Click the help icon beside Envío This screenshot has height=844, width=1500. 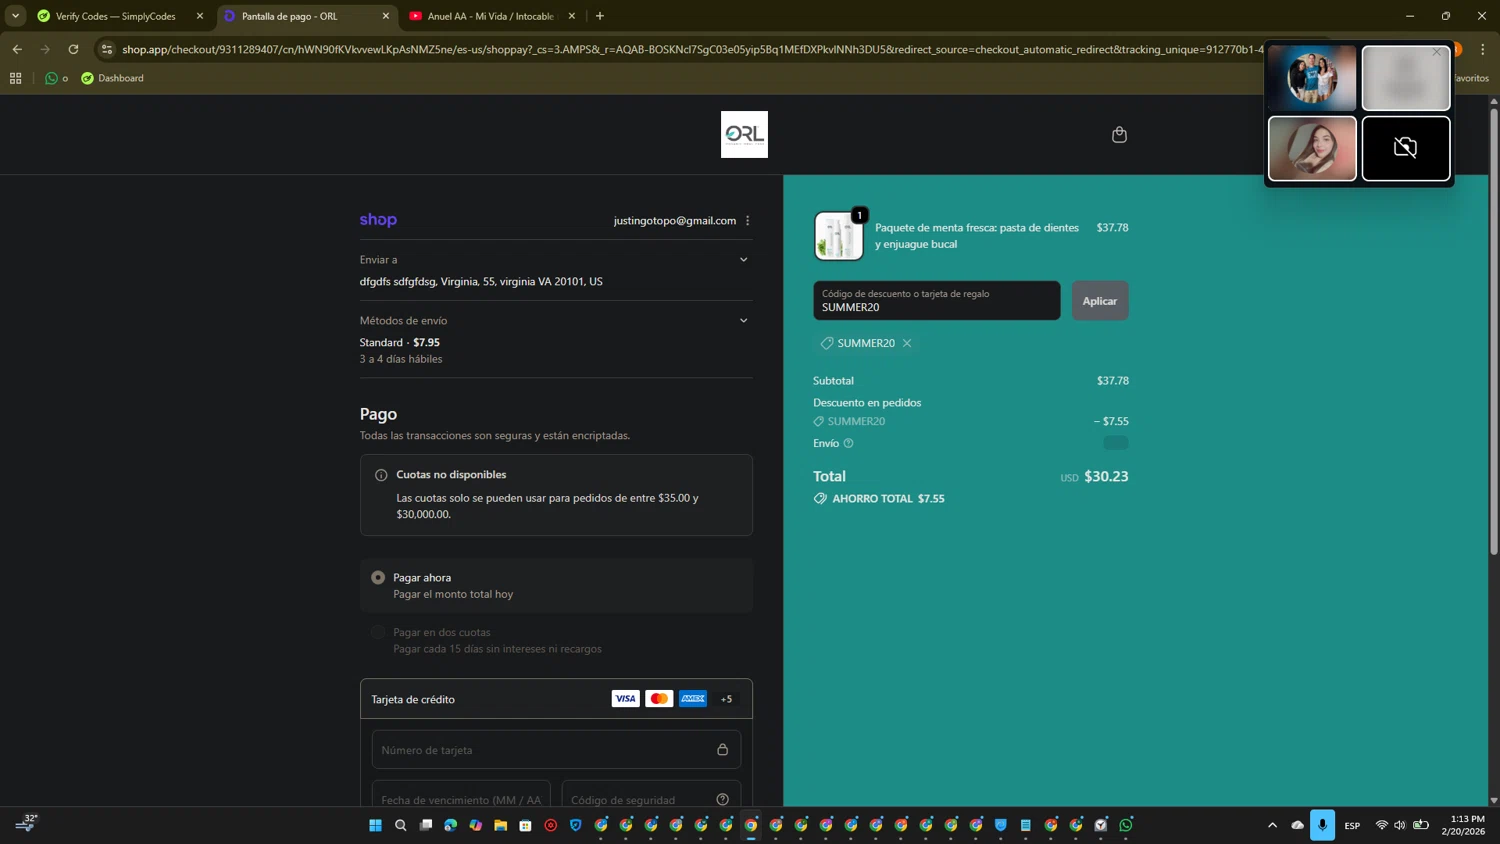(x=848, y=443)
